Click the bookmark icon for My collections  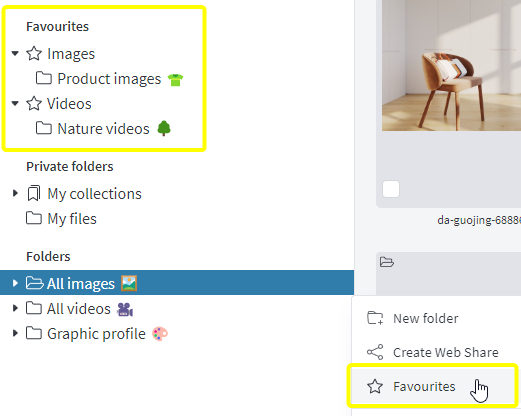(x=34, y=193)
